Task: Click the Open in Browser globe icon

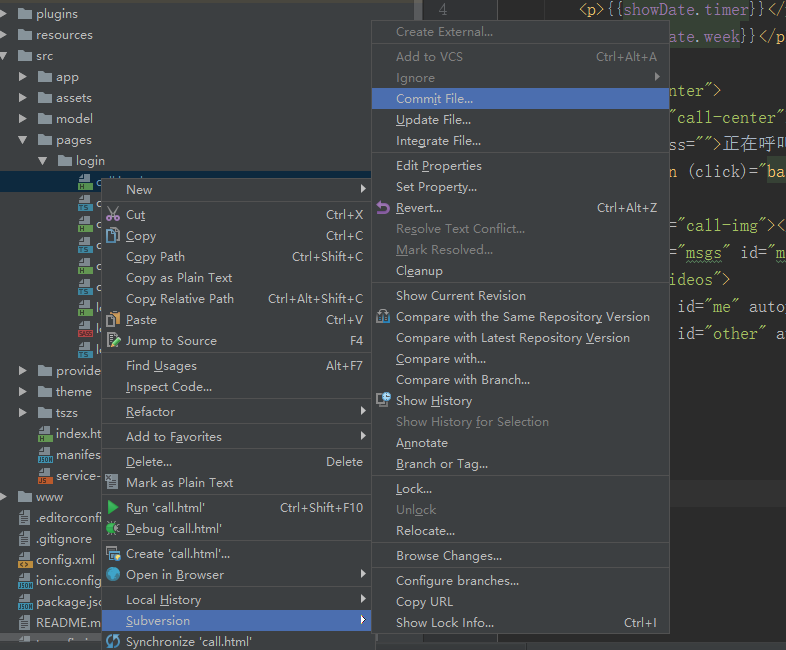Action: pyautogui.click(x=113, y=574)
